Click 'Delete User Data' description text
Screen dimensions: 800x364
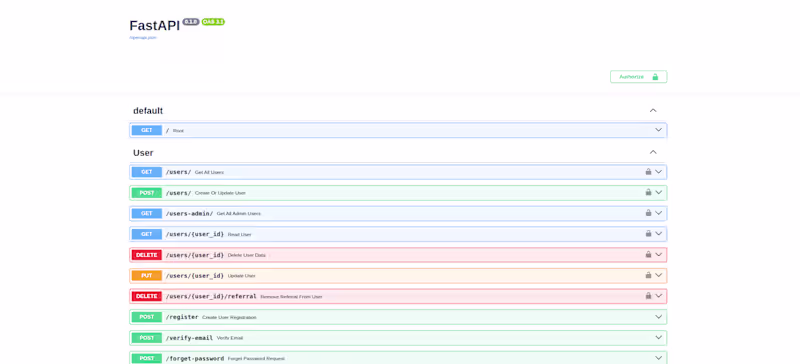(x=246, y=255)
